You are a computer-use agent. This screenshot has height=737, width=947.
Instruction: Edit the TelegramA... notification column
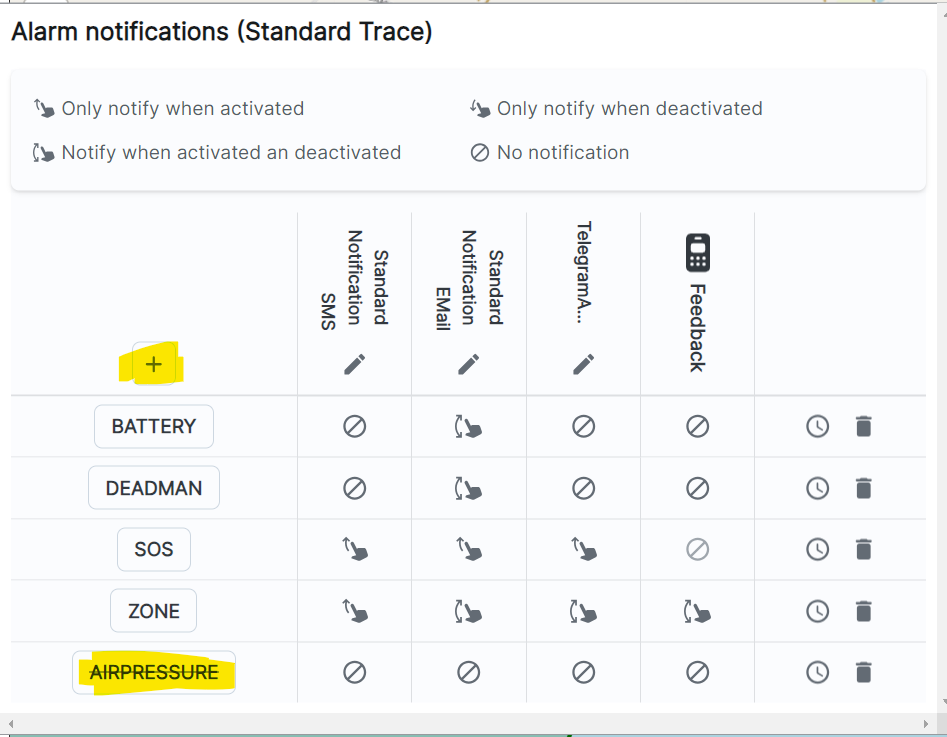tap(583, 364)
